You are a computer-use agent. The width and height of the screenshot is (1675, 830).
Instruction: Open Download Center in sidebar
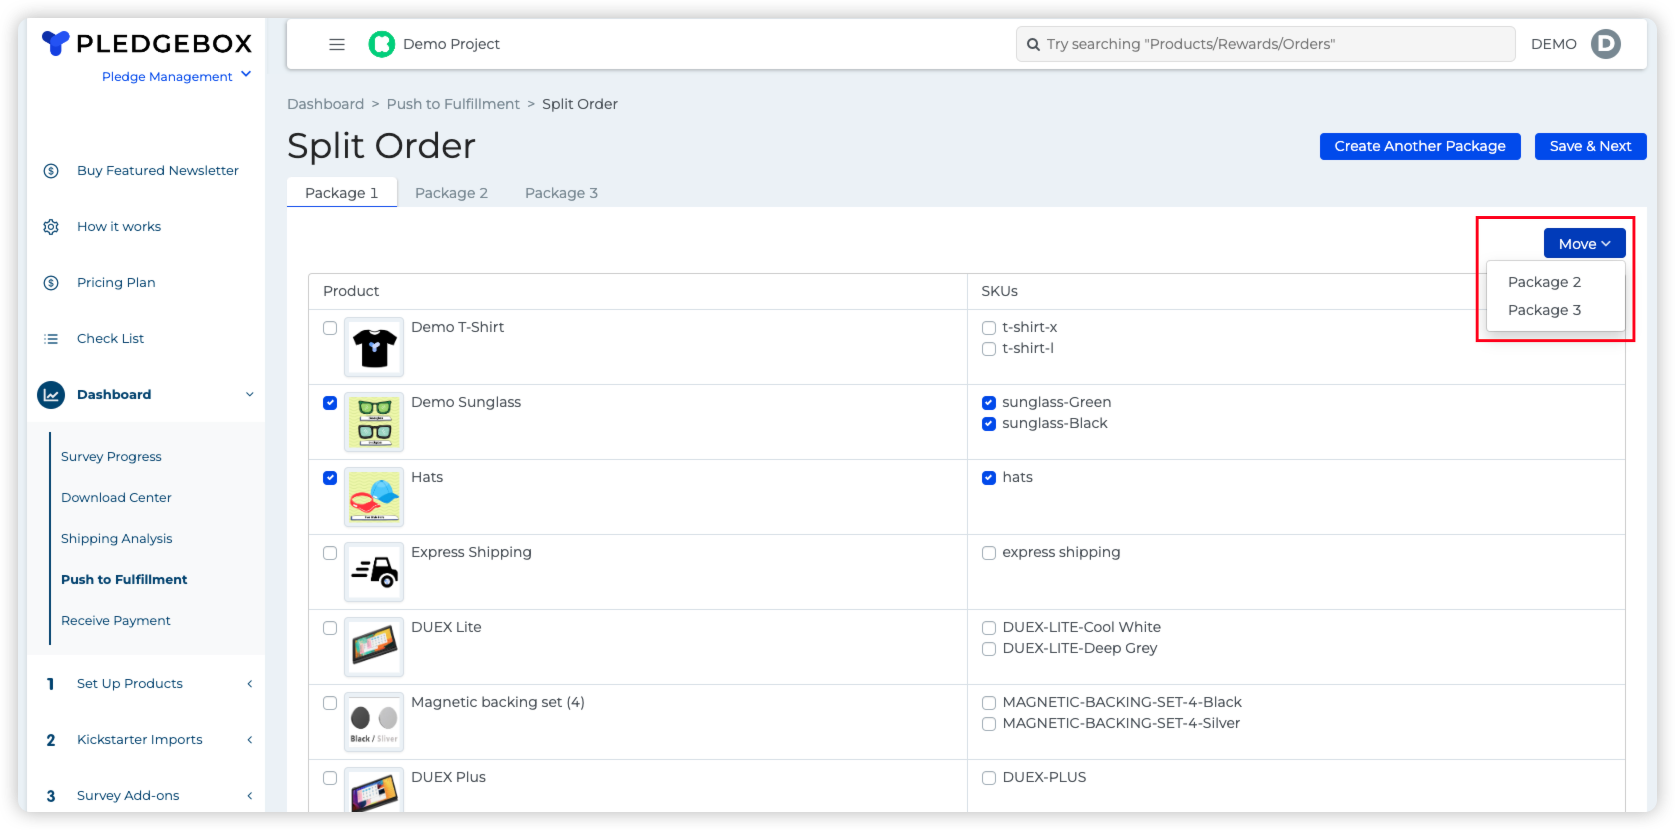(116, 498)
